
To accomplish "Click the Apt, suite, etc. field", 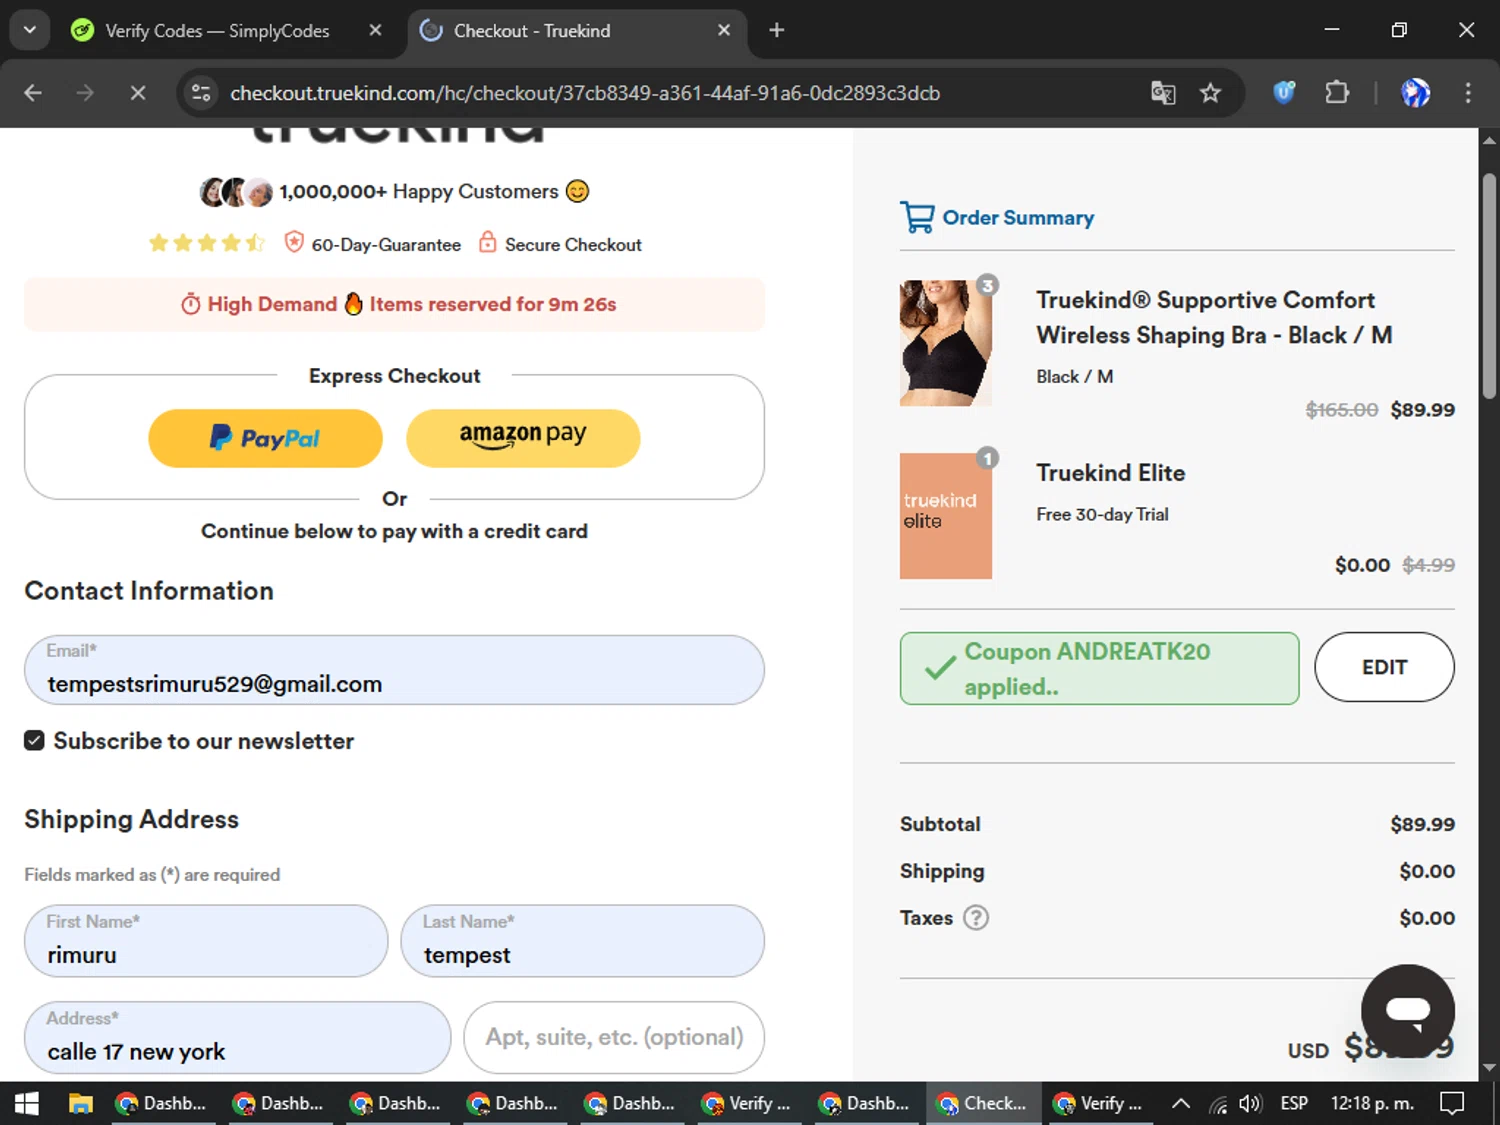I will 614,1038.
